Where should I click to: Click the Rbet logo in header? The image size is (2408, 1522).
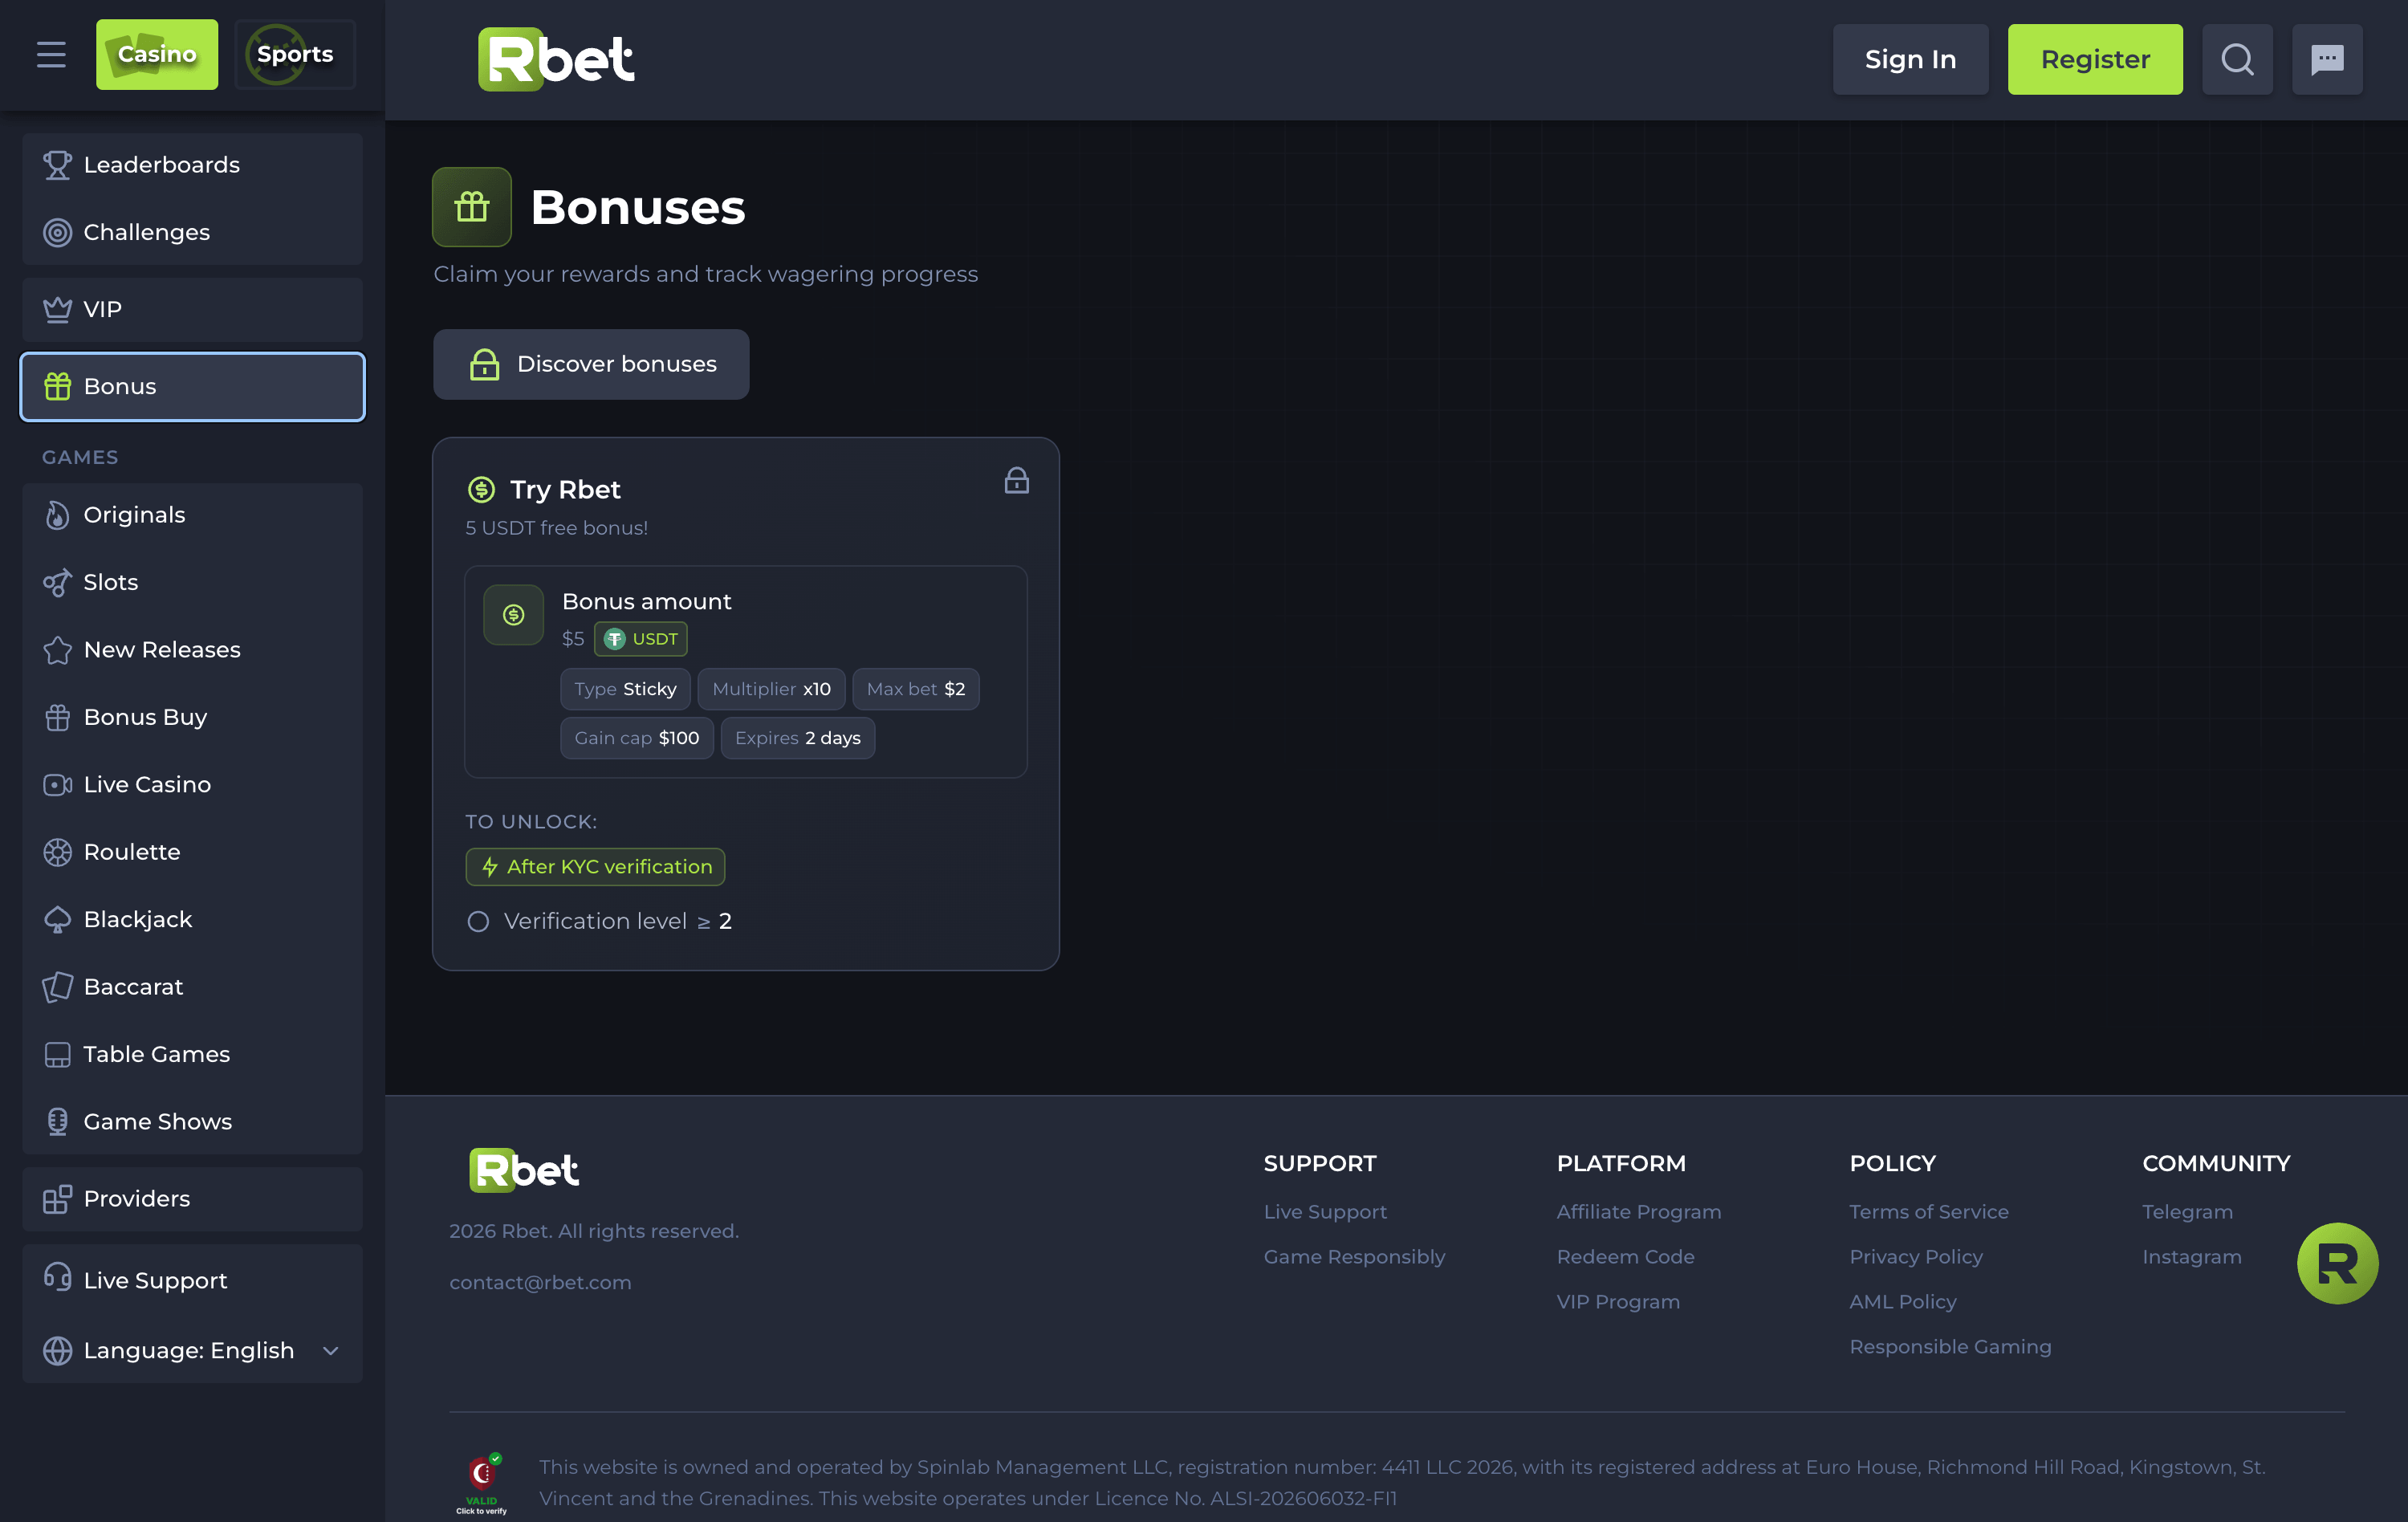coord(556,59)
